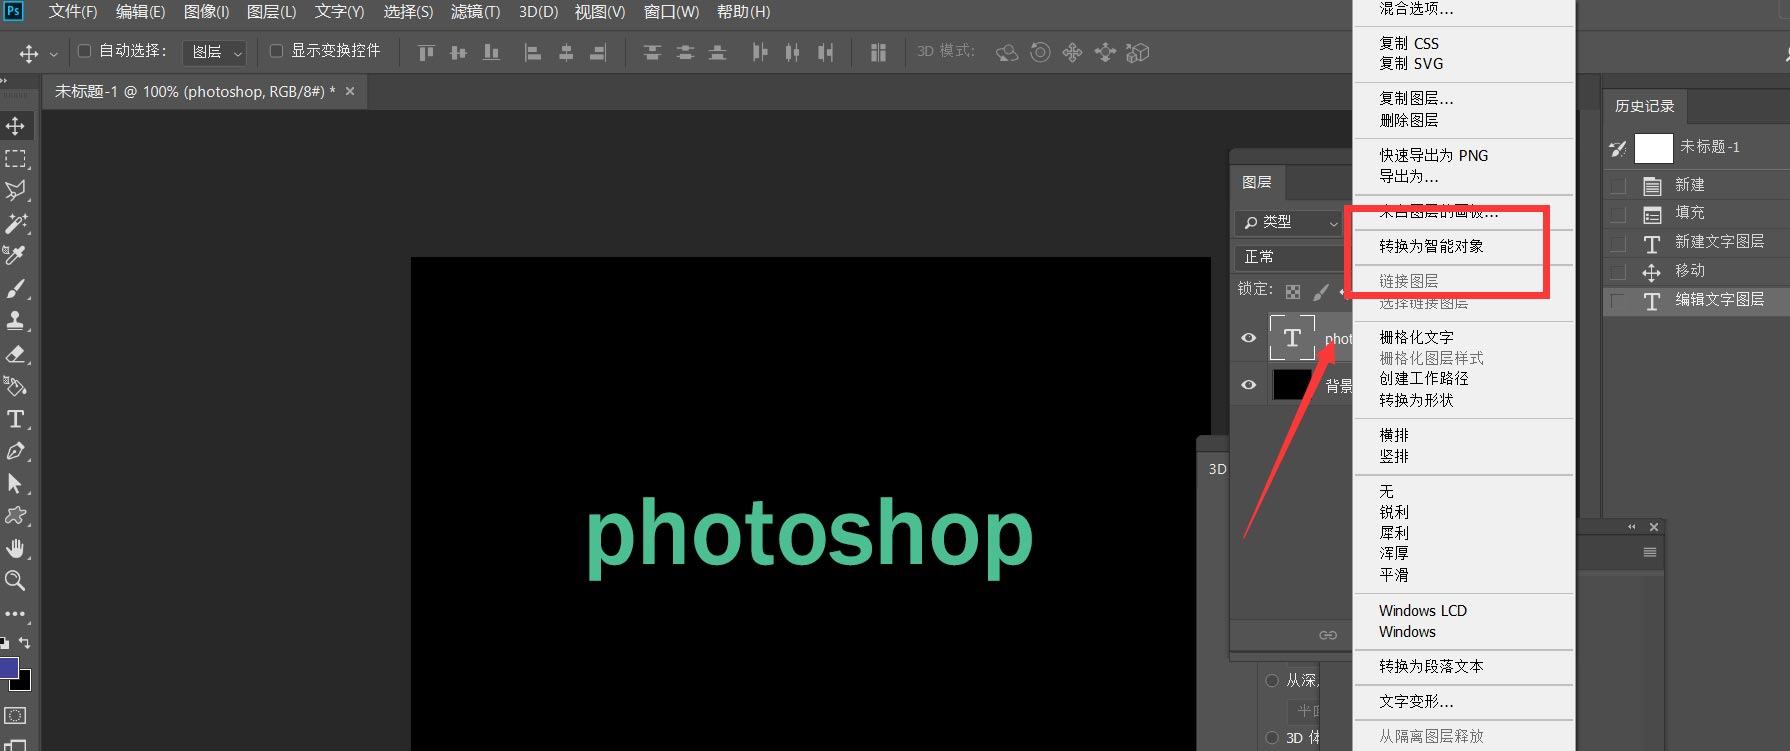Open the 滤镜(T) menu
The height and width of the screenshot is (751, 1790).
[x=475, y=12]
